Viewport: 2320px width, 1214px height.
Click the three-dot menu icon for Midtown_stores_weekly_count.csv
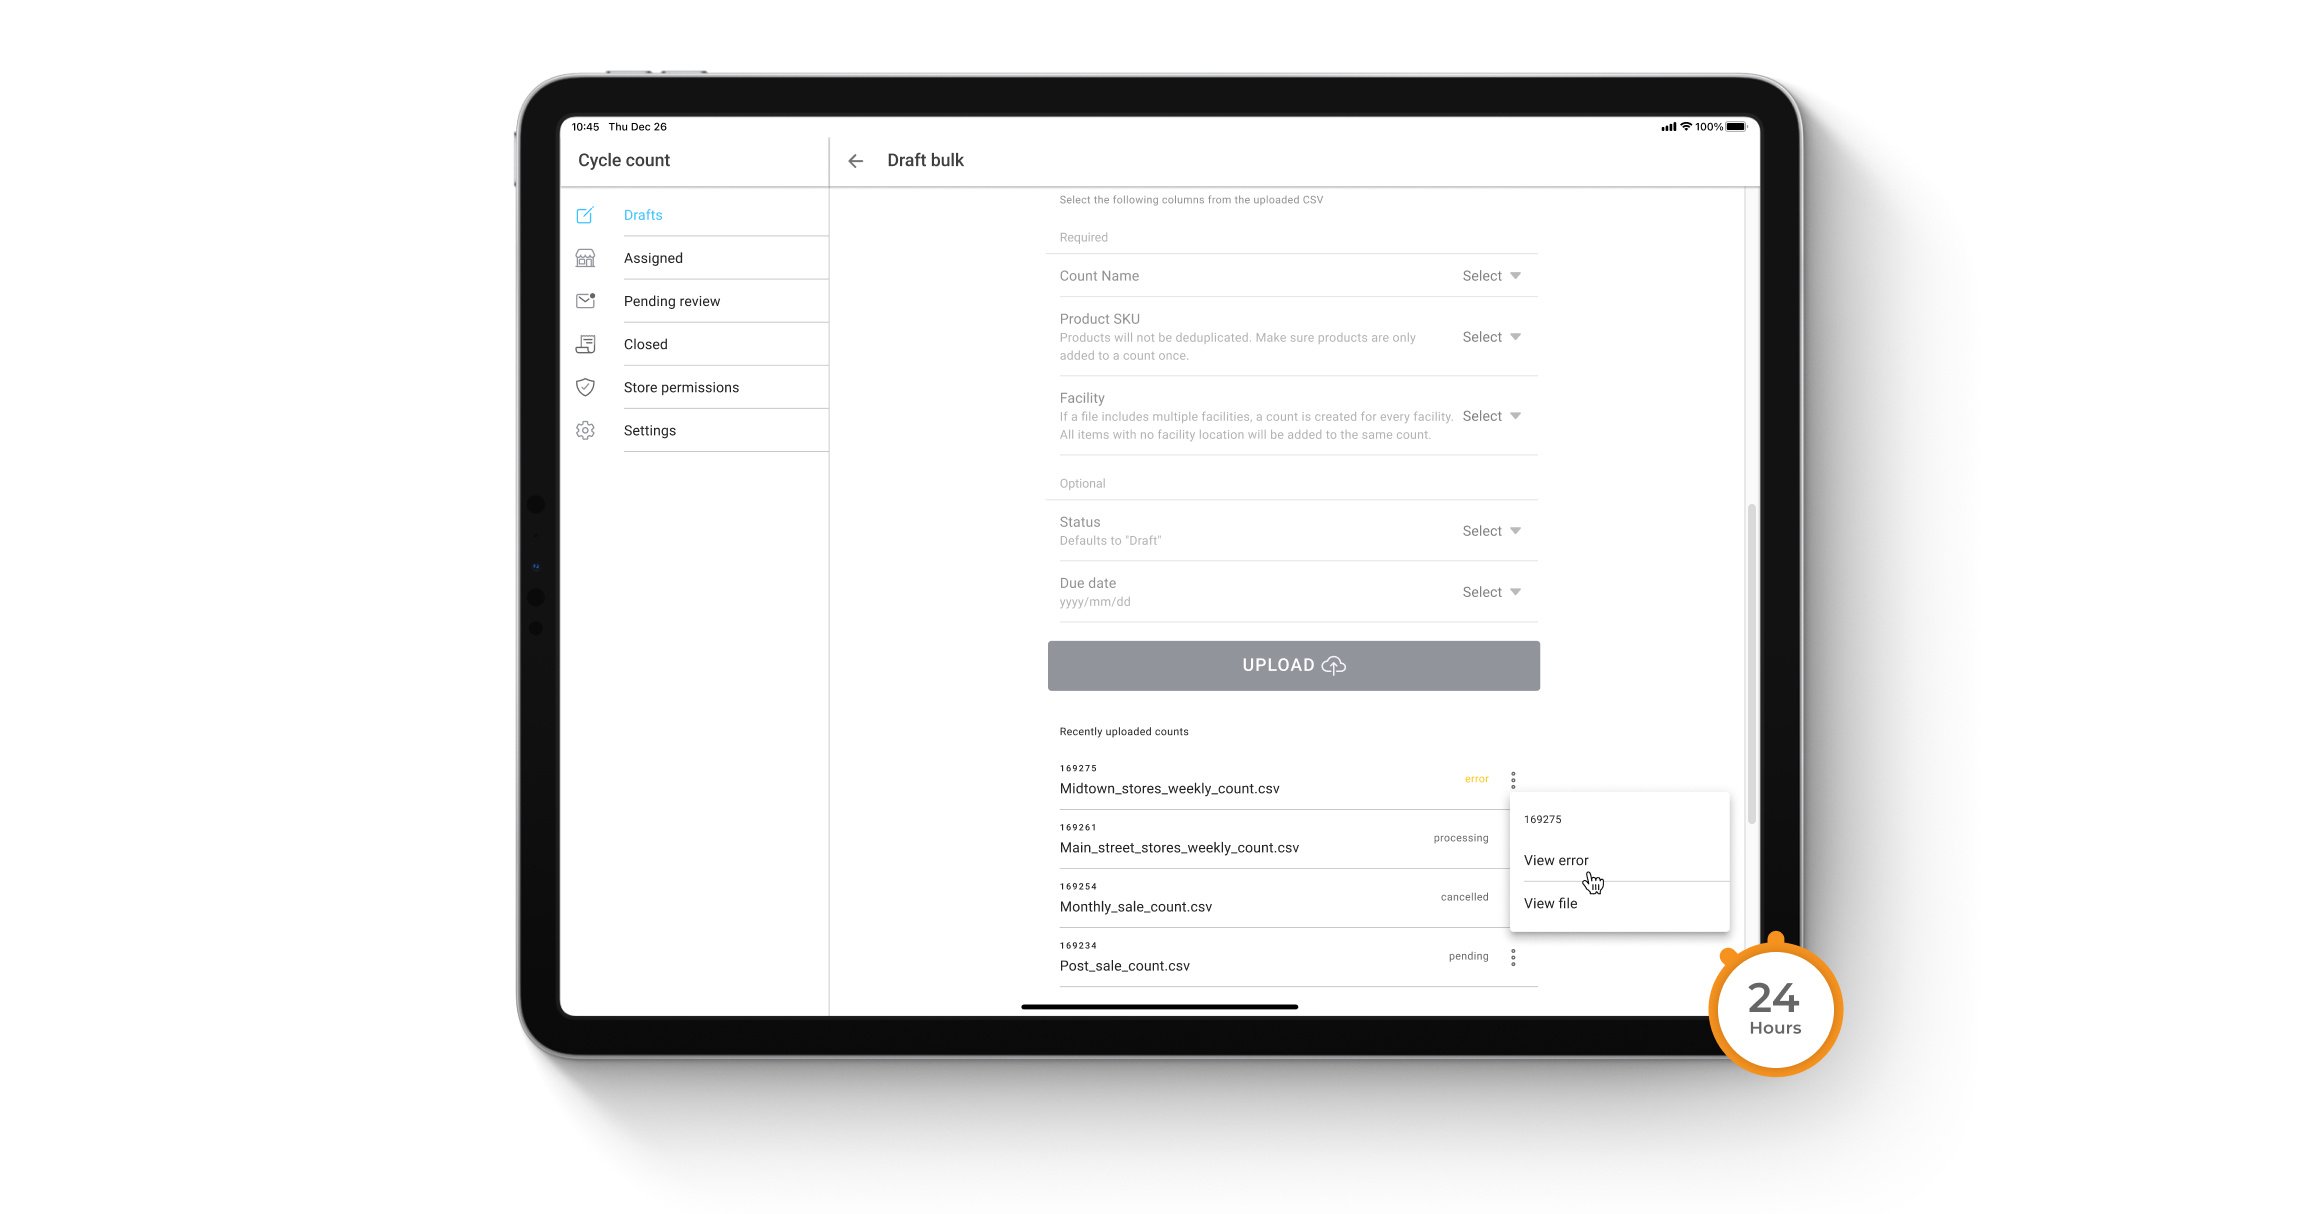pos(1513,780)
